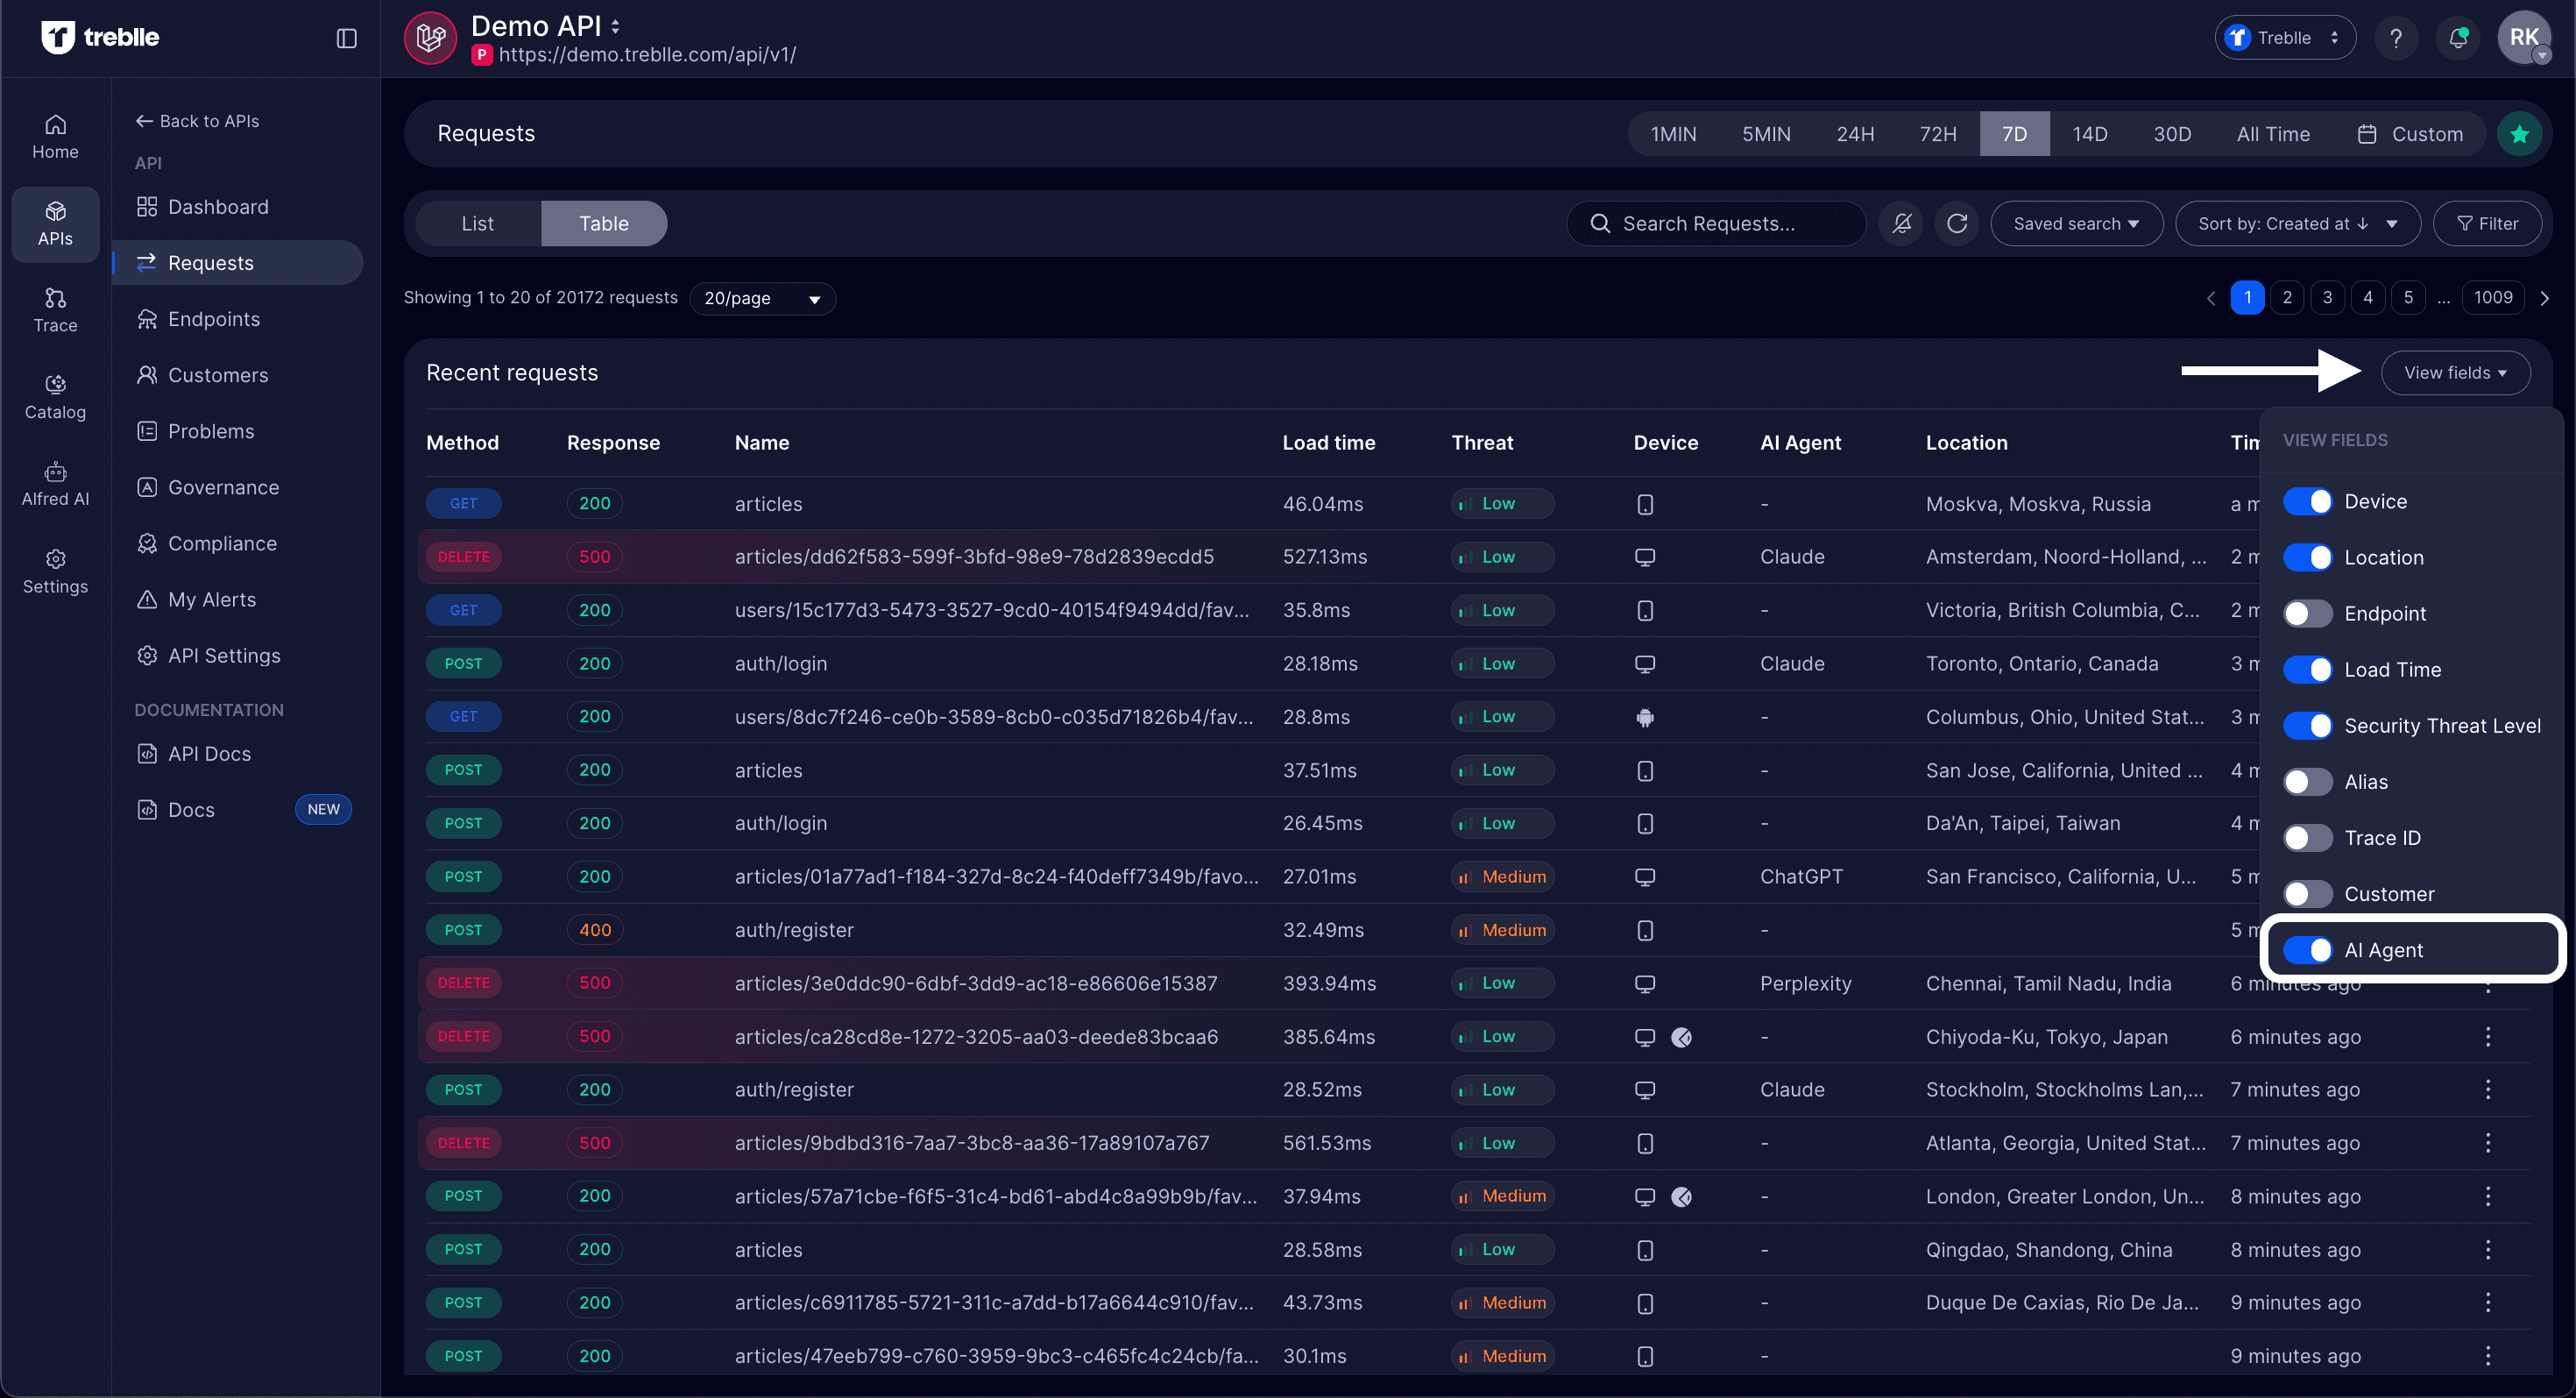
Task: Open the Catalog section
Action: pyautogui.click(x=55, y=395)
